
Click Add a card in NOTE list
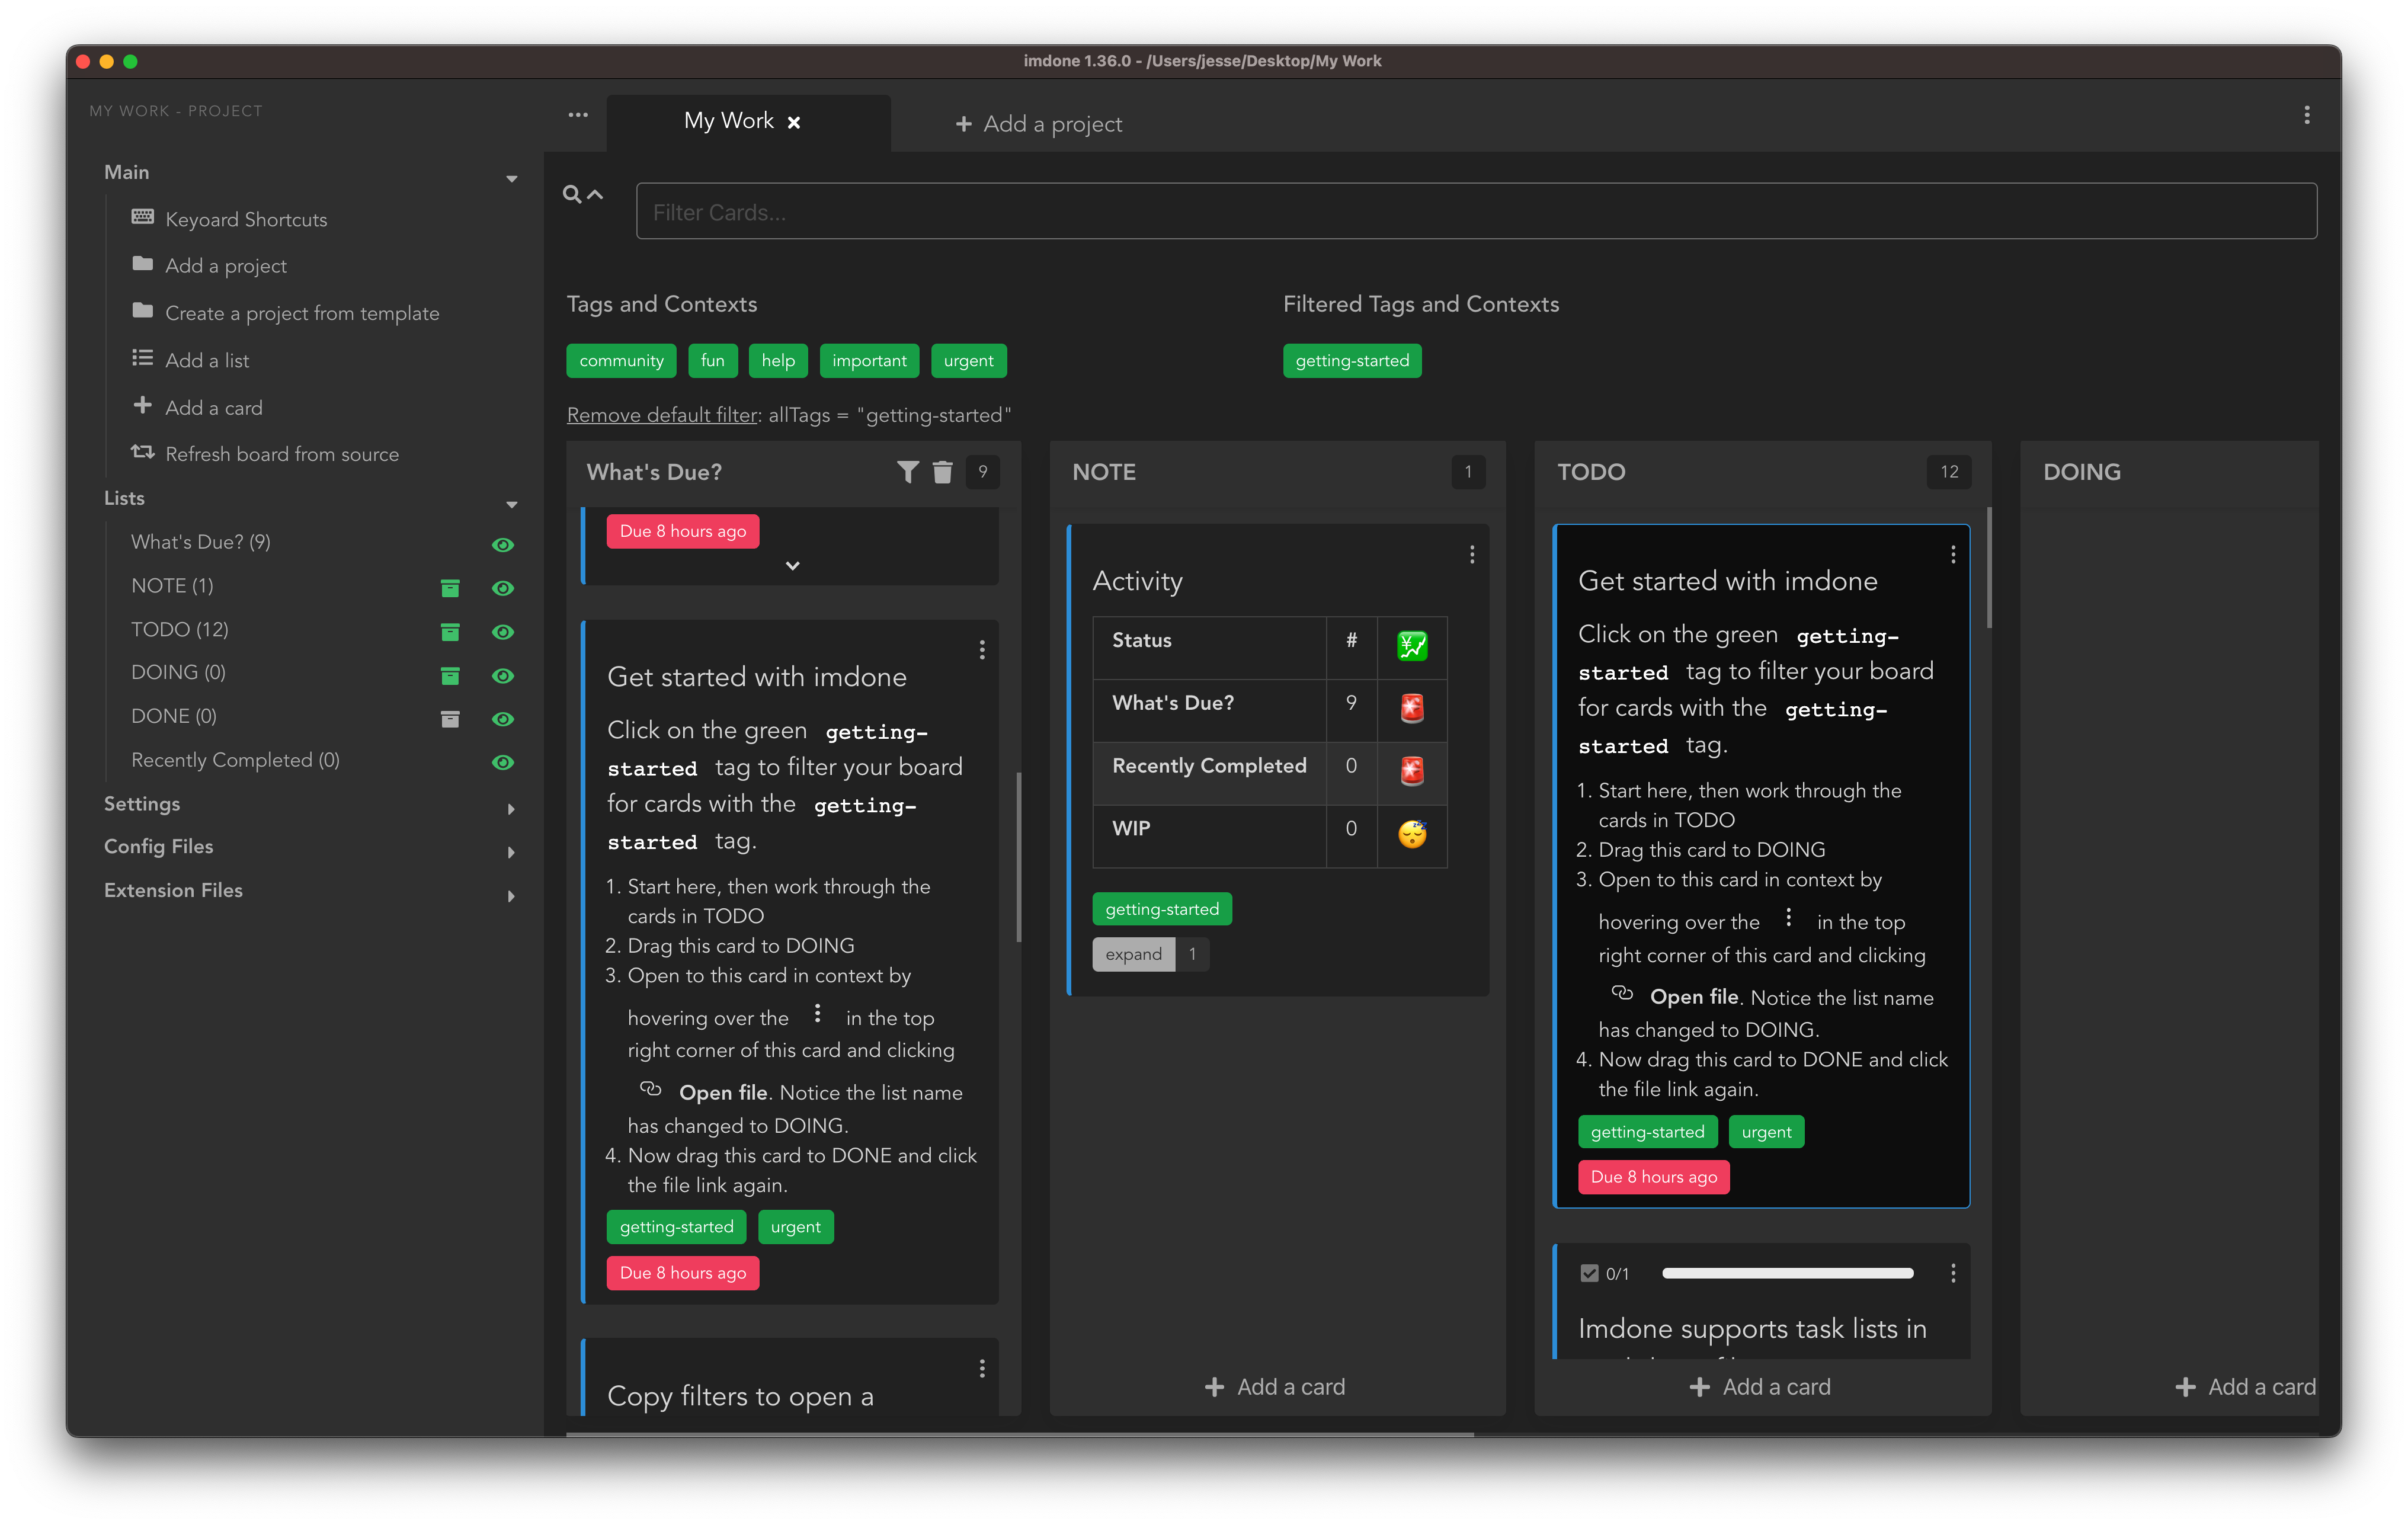(x=1275, y=1387)
